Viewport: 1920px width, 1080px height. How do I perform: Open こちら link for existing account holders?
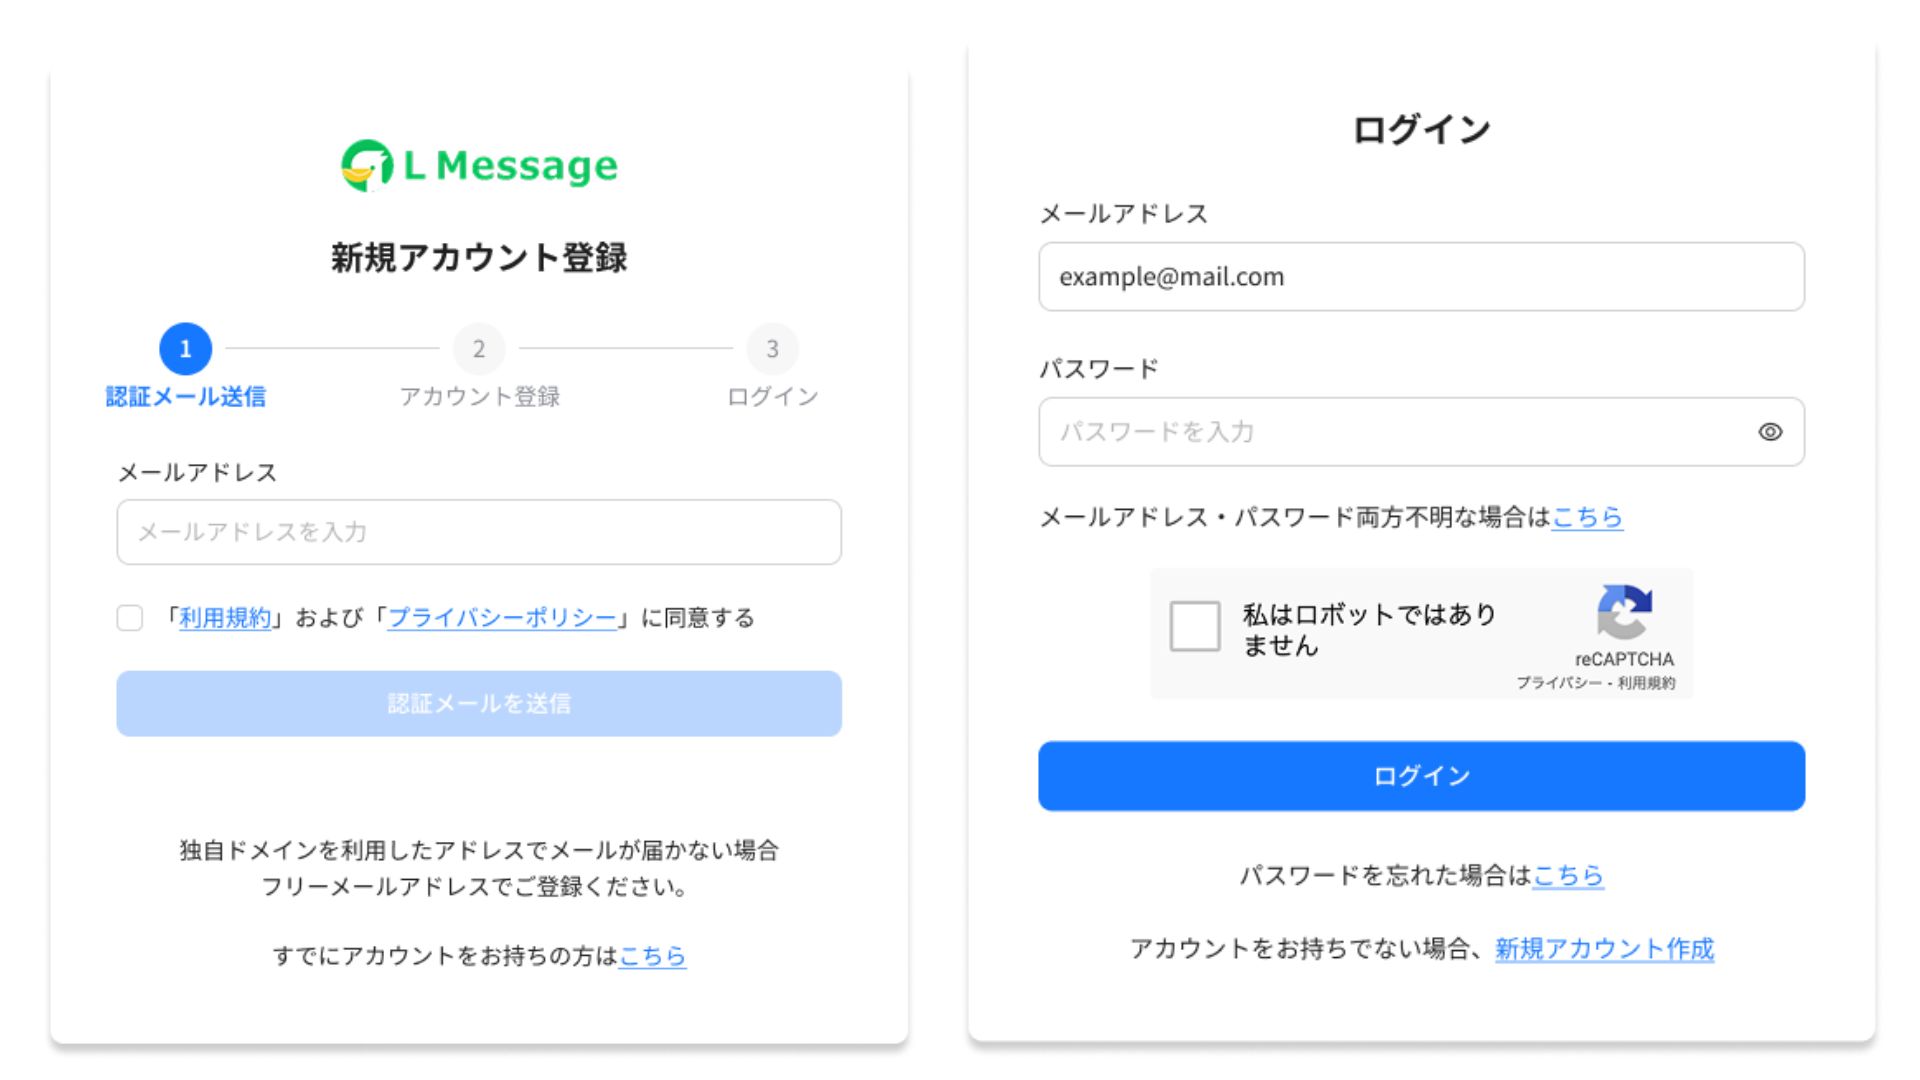pyautogui.click(x=652, y=956)
